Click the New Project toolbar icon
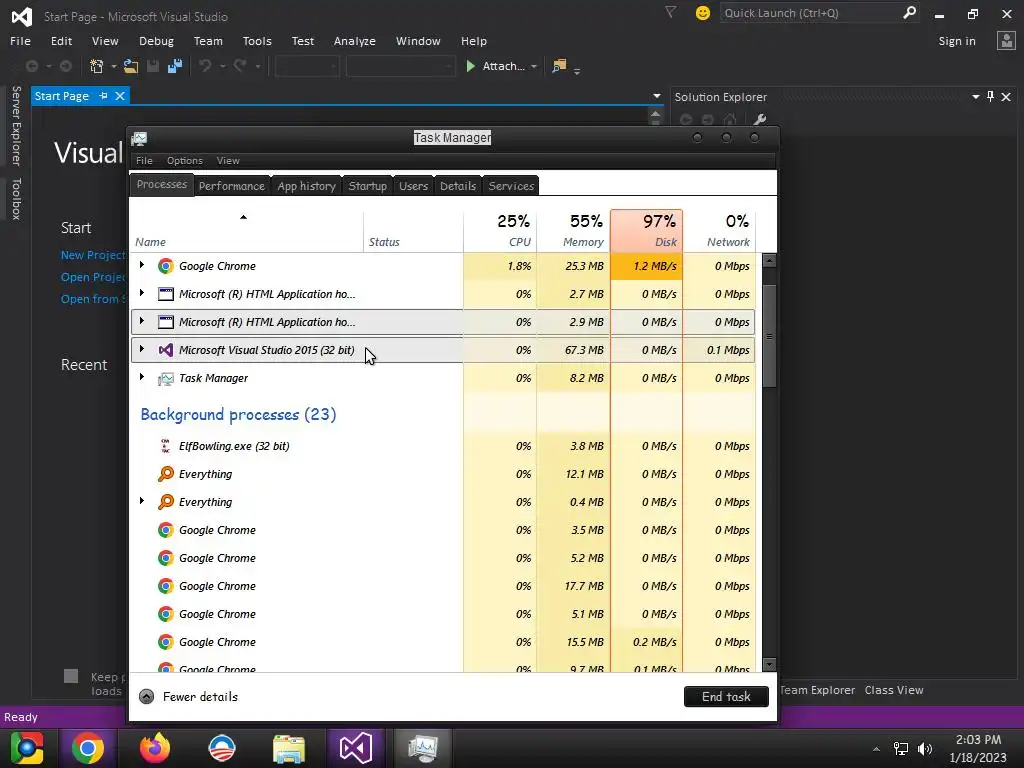The height and width of the screenshot is (768, 1024). click(96, 66)
